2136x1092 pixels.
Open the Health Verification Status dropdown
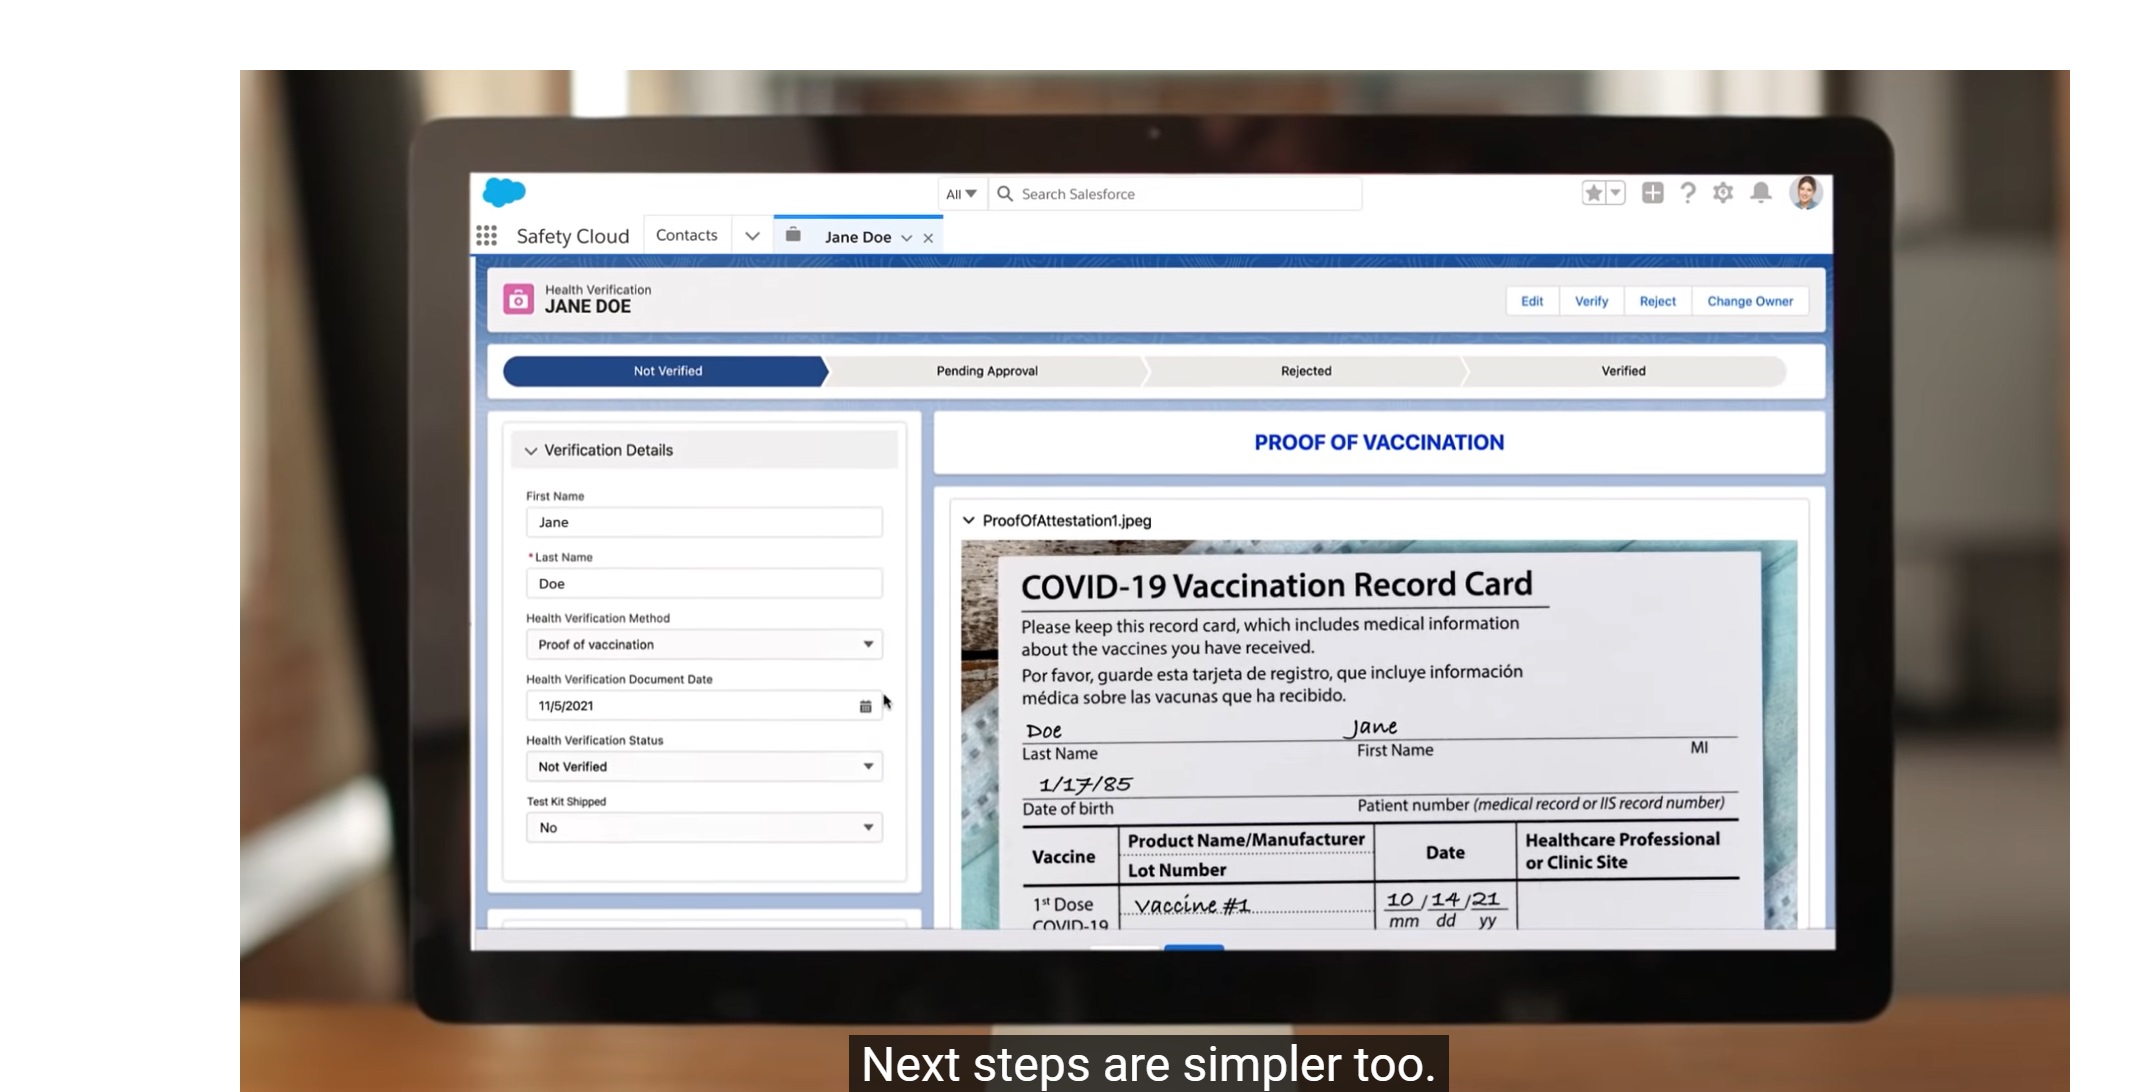tap(704, 766)
